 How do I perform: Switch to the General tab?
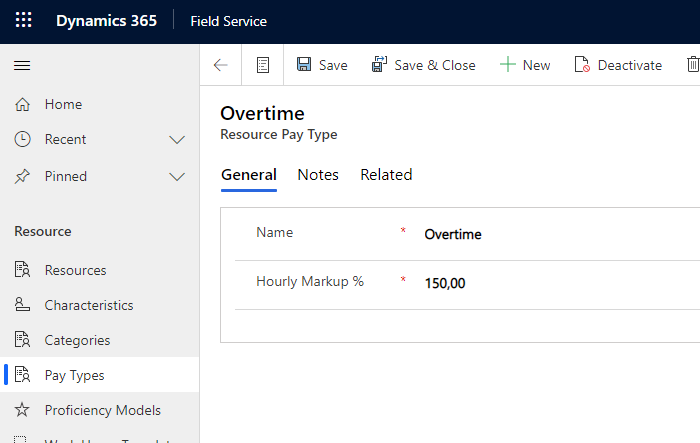coord(249,175)
